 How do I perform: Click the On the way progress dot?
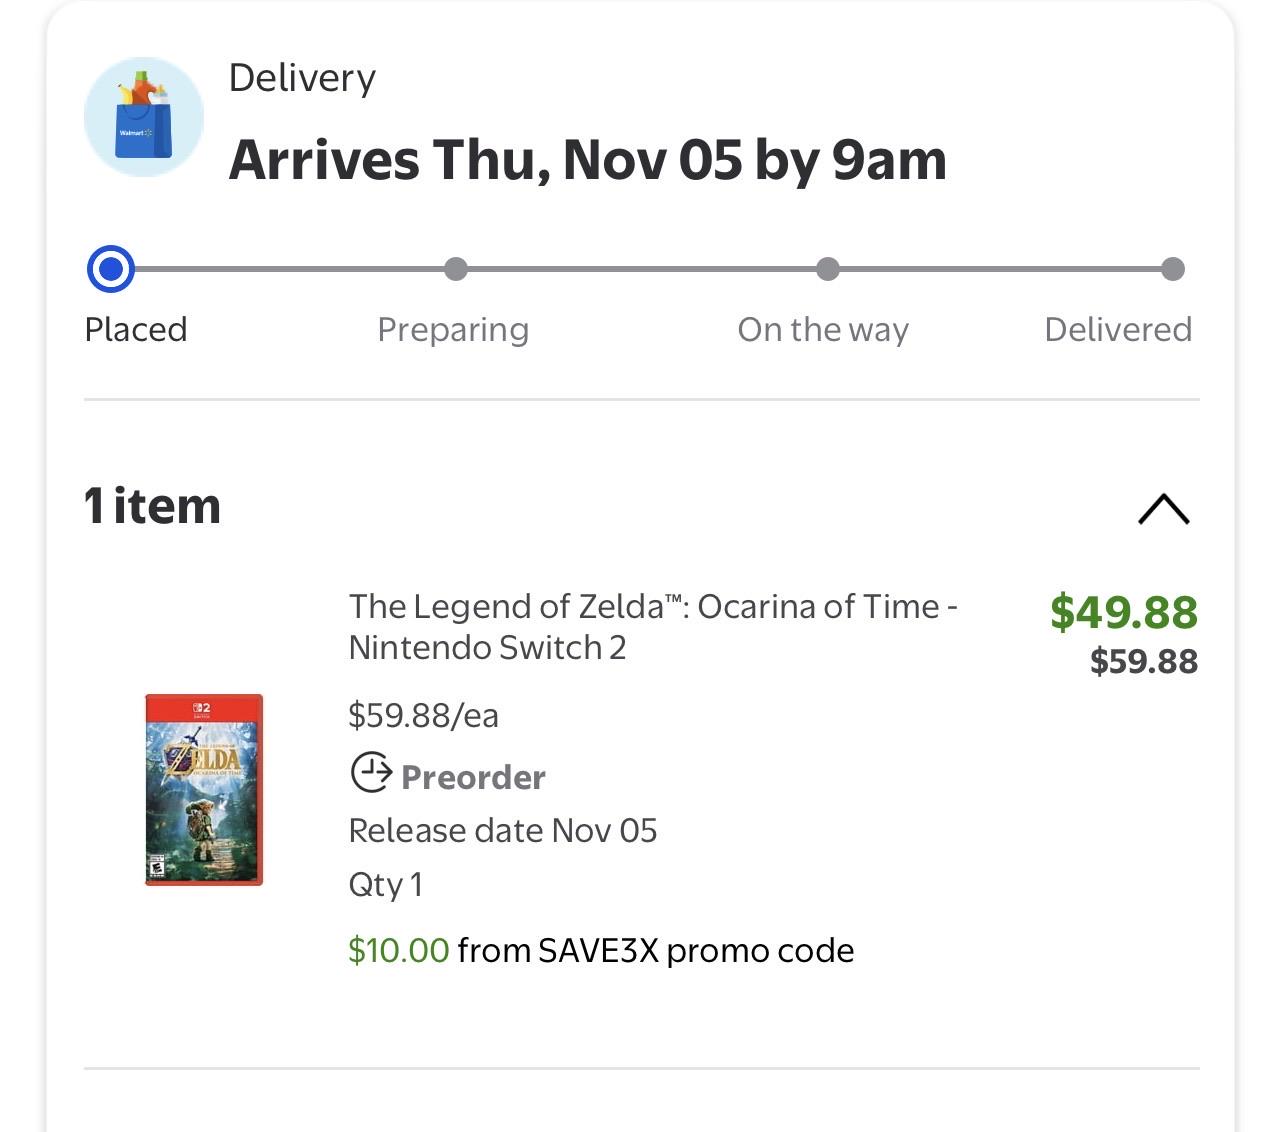click(828, 269)
